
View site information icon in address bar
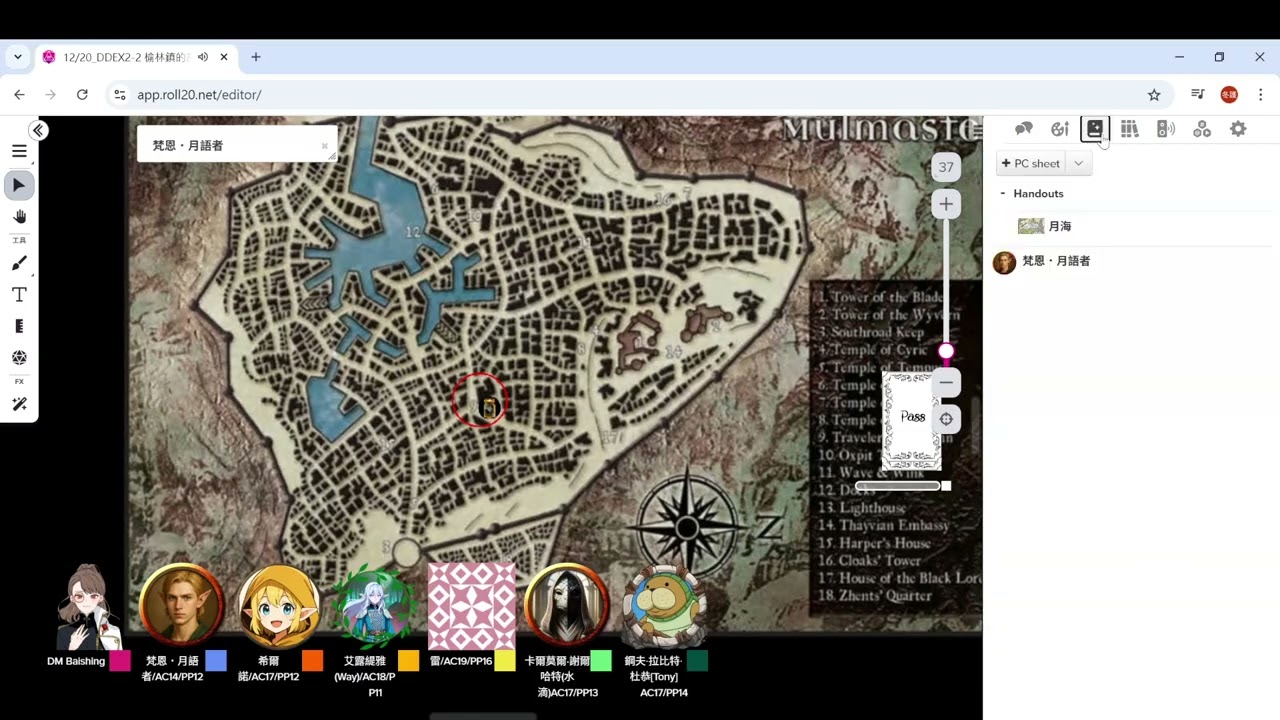pyautogui.click(x=119, y=95)
